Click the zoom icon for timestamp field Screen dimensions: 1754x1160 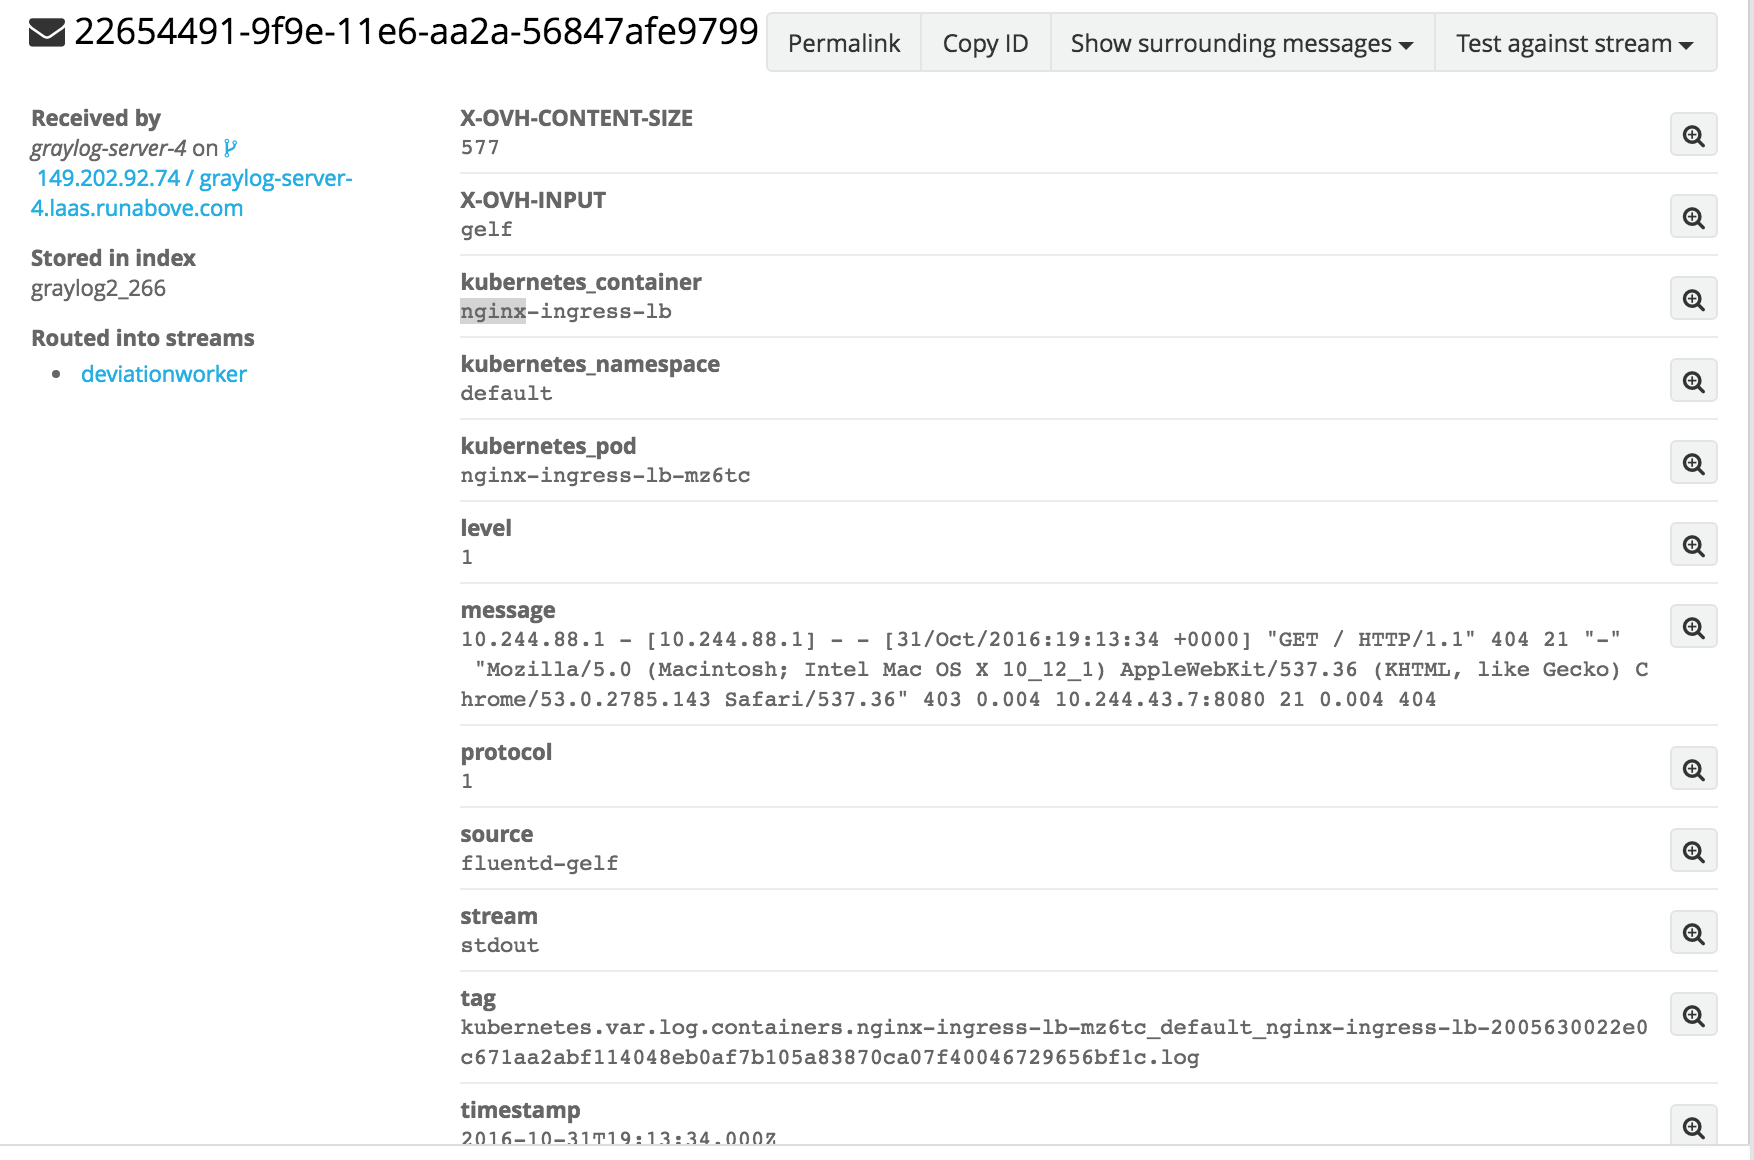1693,1125
